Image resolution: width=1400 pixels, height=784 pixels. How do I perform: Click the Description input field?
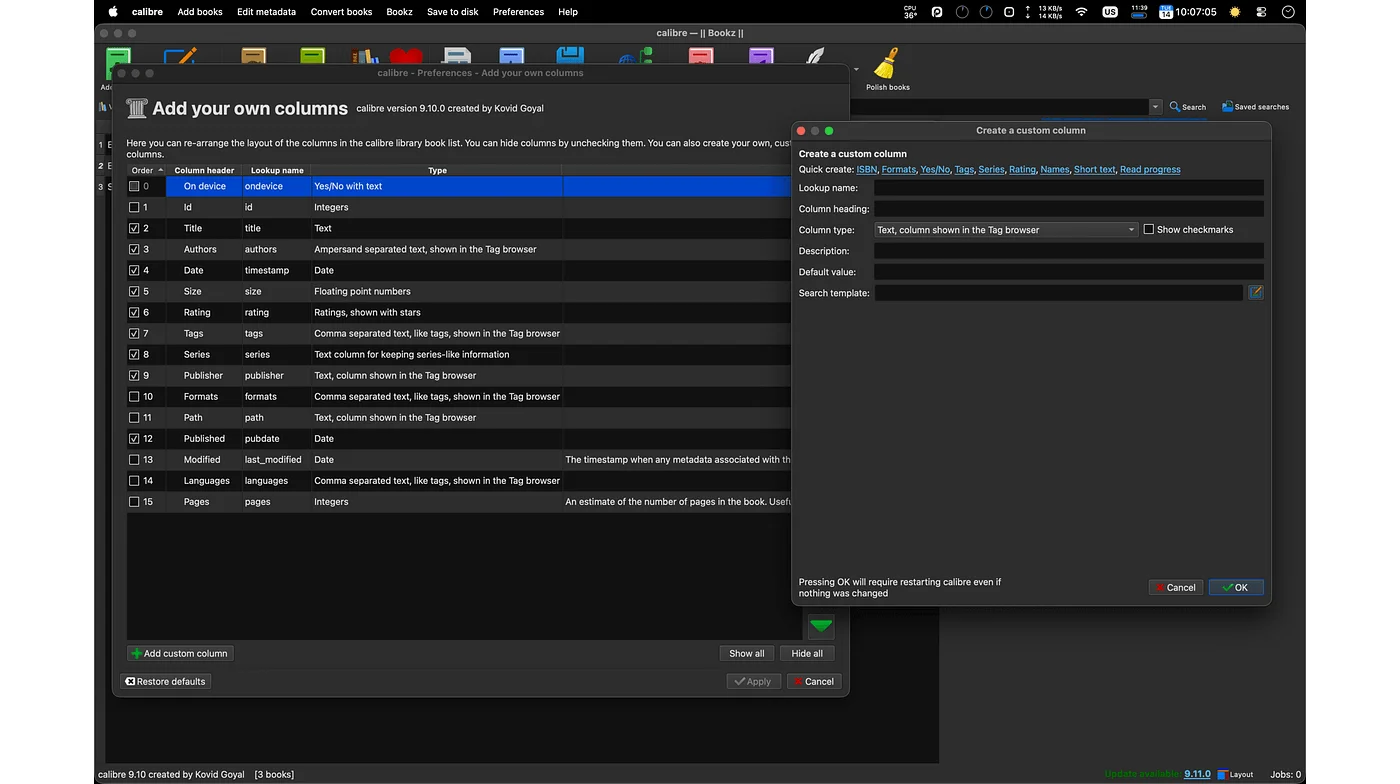click(x=1069, y=251)
